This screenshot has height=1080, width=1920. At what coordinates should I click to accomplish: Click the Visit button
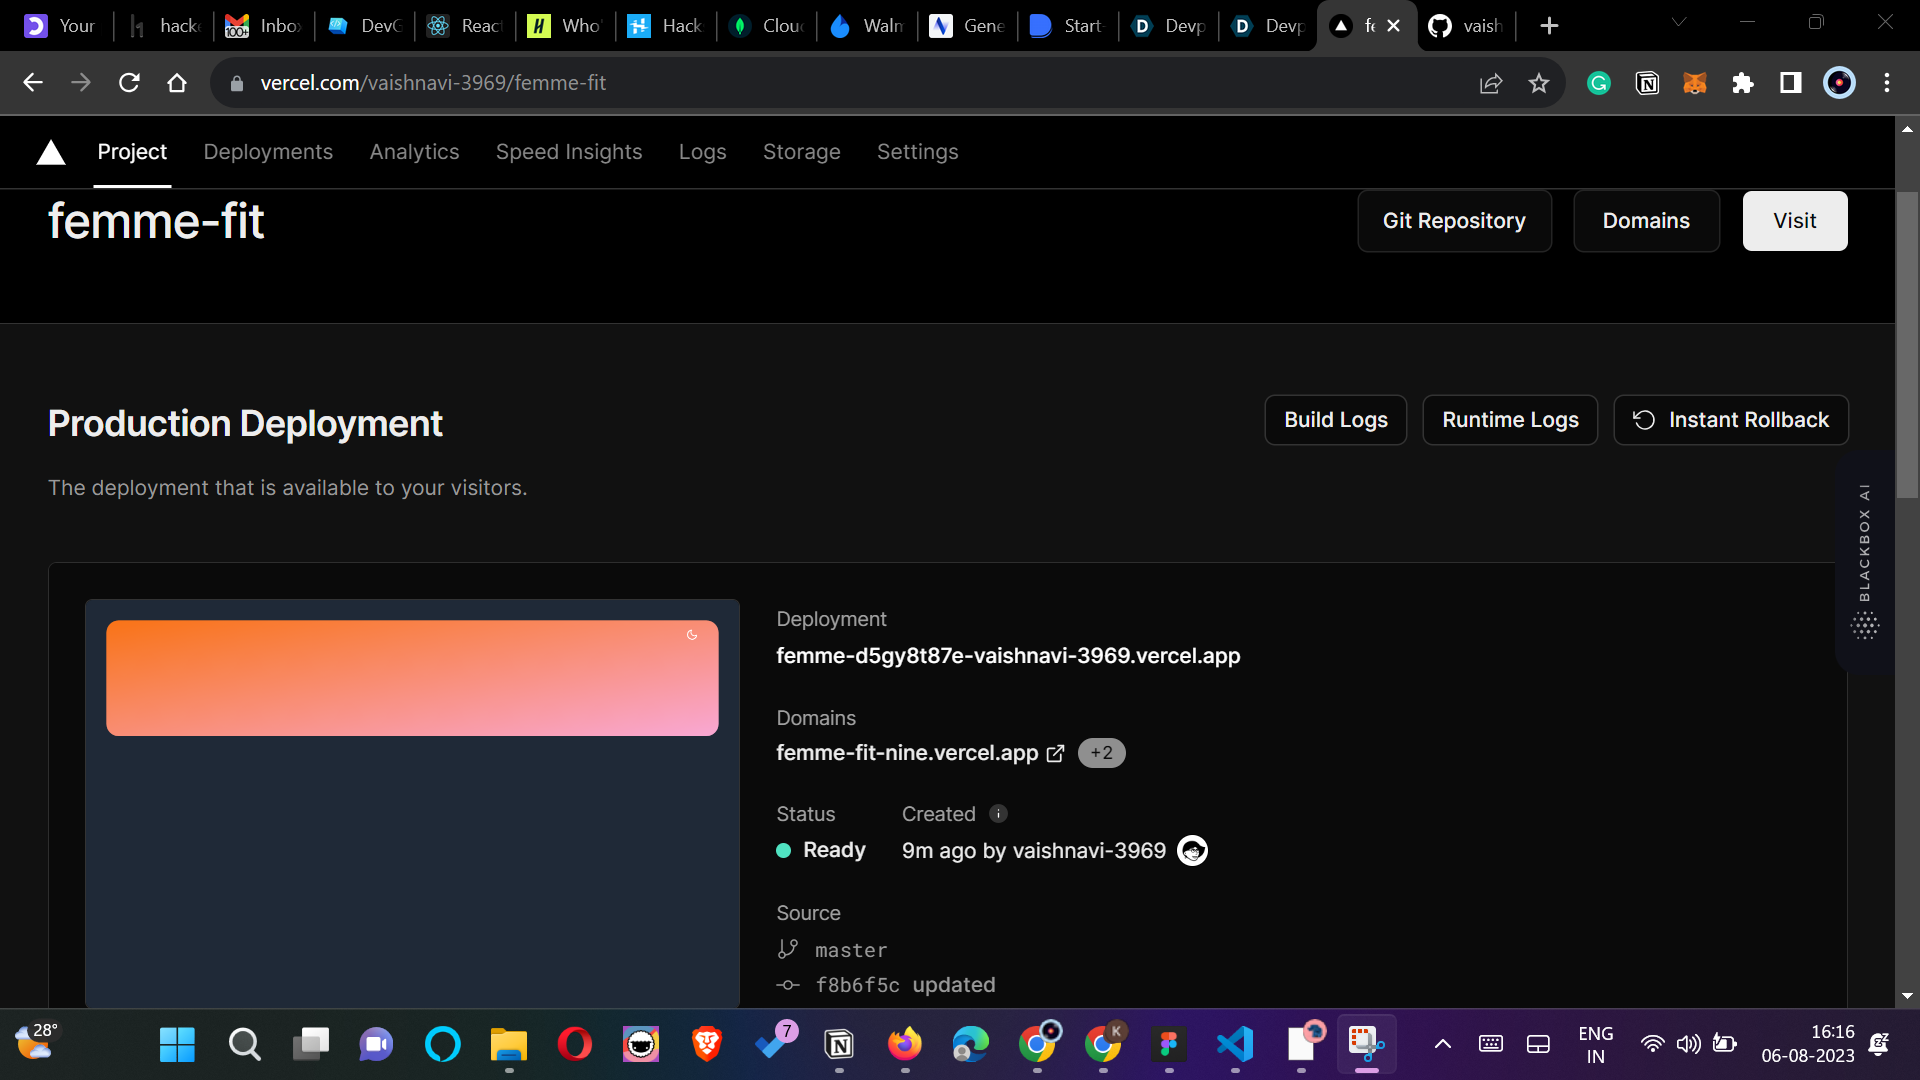[1794, 221]
